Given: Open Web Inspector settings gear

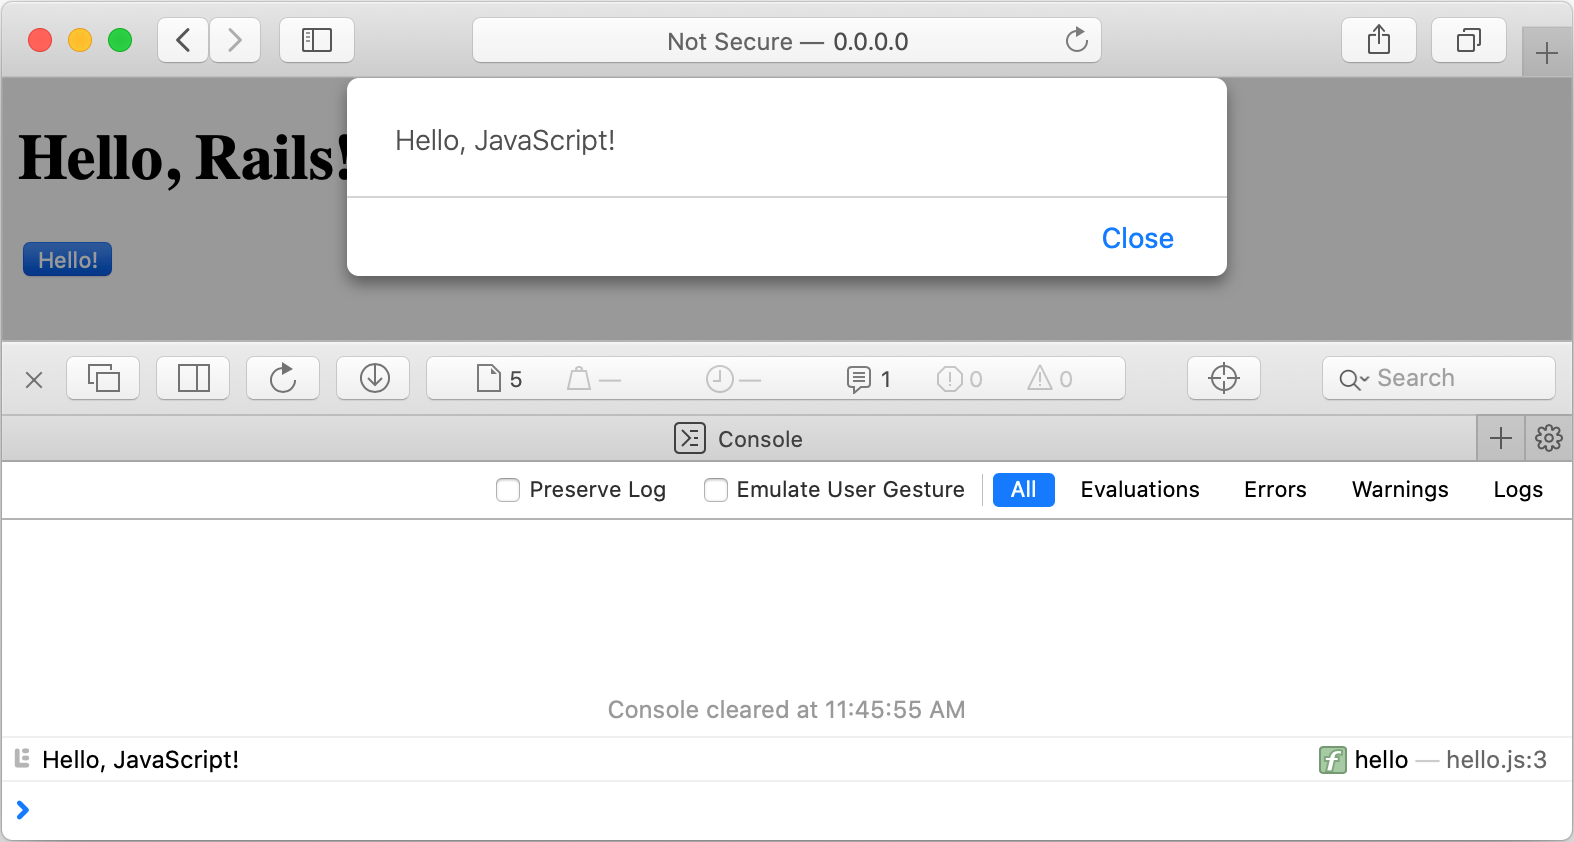Looking at the screenshot, I should coord(1547,438).
